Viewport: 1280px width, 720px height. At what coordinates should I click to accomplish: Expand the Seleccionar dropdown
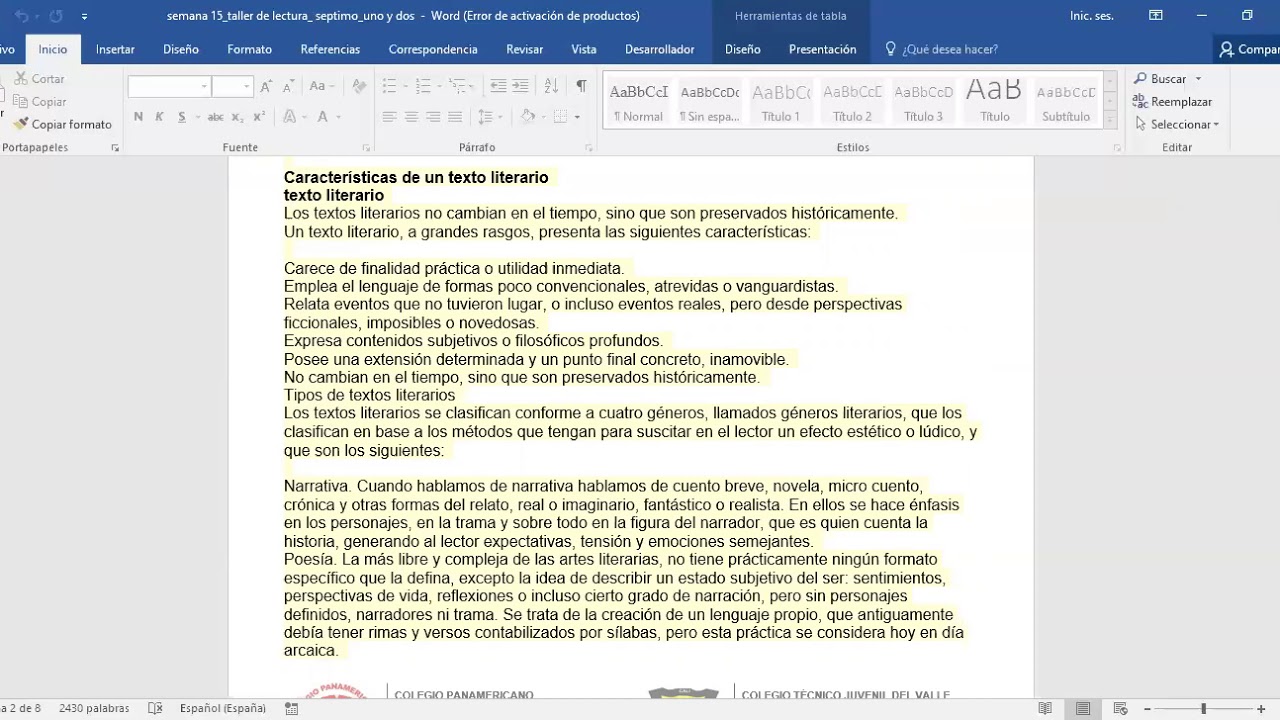(x=1216, y=125)
